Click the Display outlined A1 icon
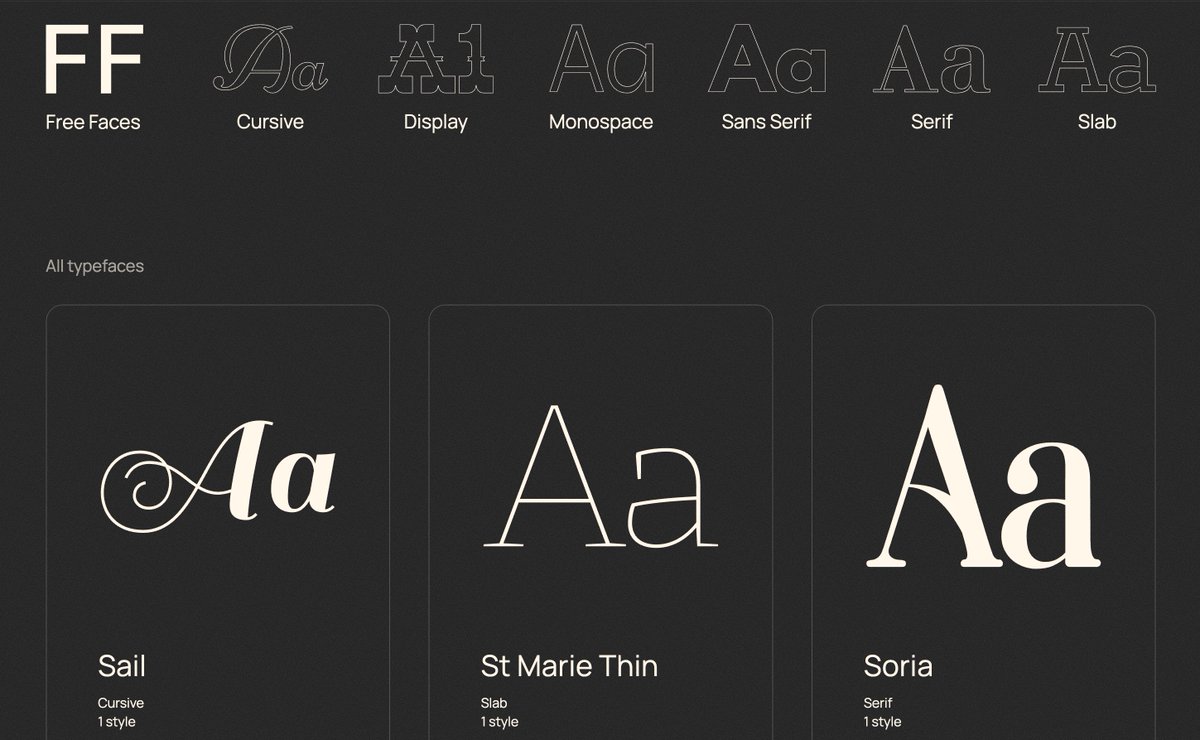 click(x=435, y=60)
